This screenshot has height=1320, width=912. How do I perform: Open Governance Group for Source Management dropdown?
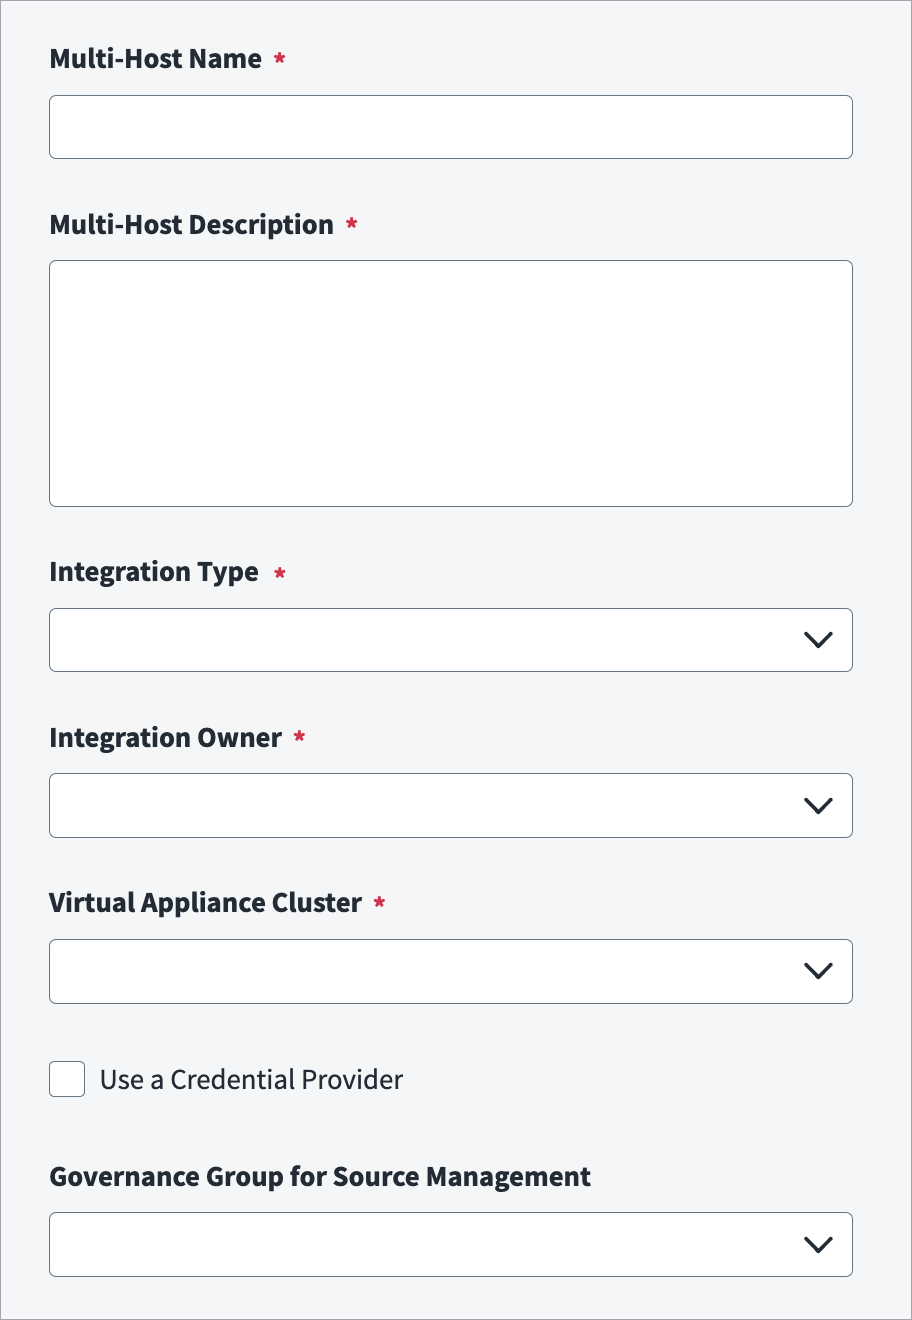pos(451,1245)
